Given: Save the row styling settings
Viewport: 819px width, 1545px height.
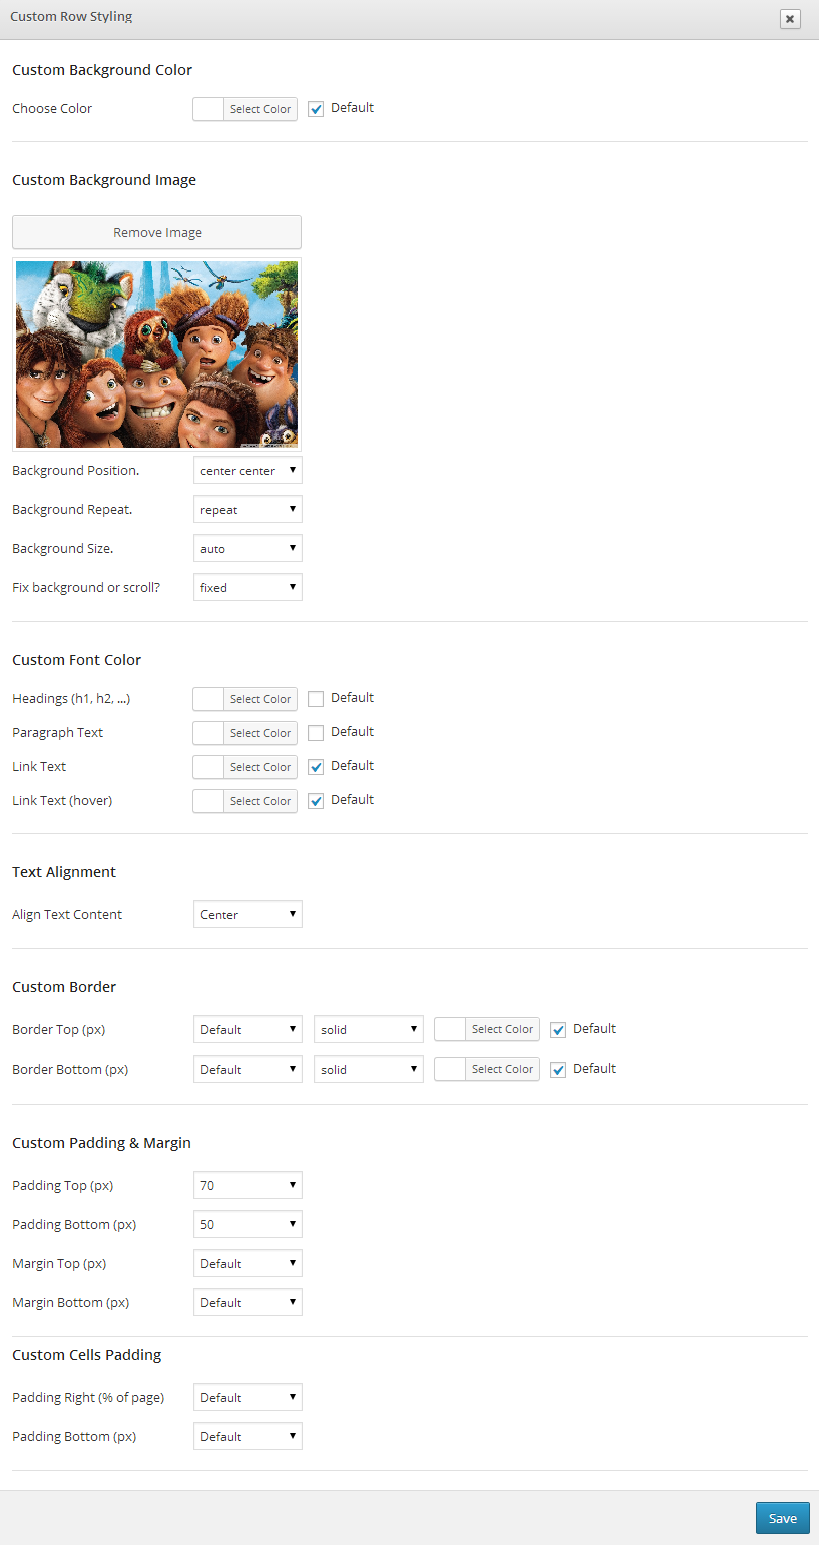Looking at the screenshot, I should (x=782, y=1518).
